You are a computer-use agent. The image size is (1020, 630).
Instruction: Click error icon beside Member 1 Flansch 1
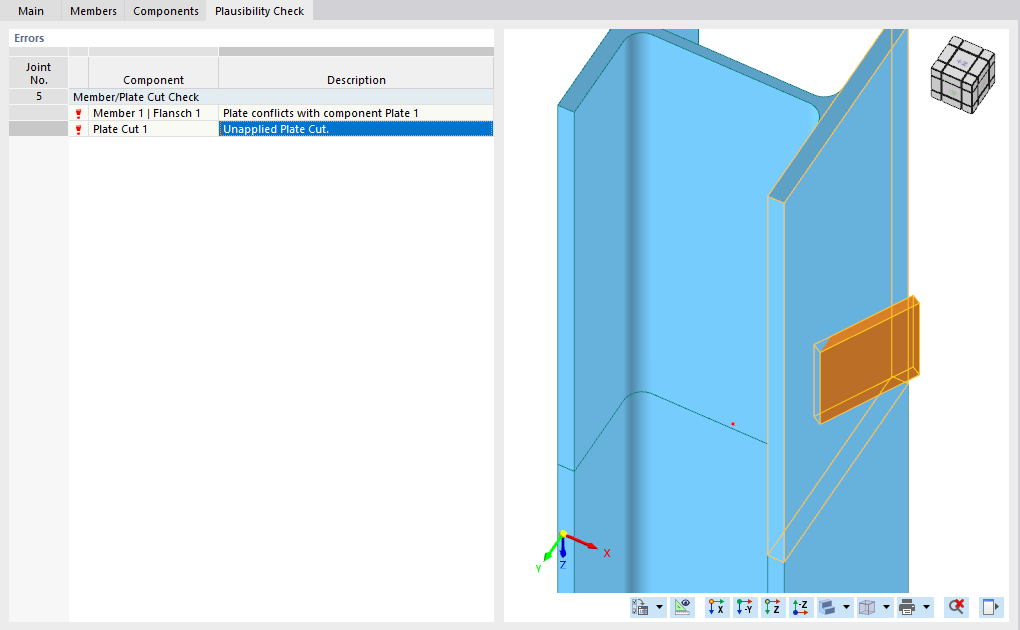[x=79, y=113]
